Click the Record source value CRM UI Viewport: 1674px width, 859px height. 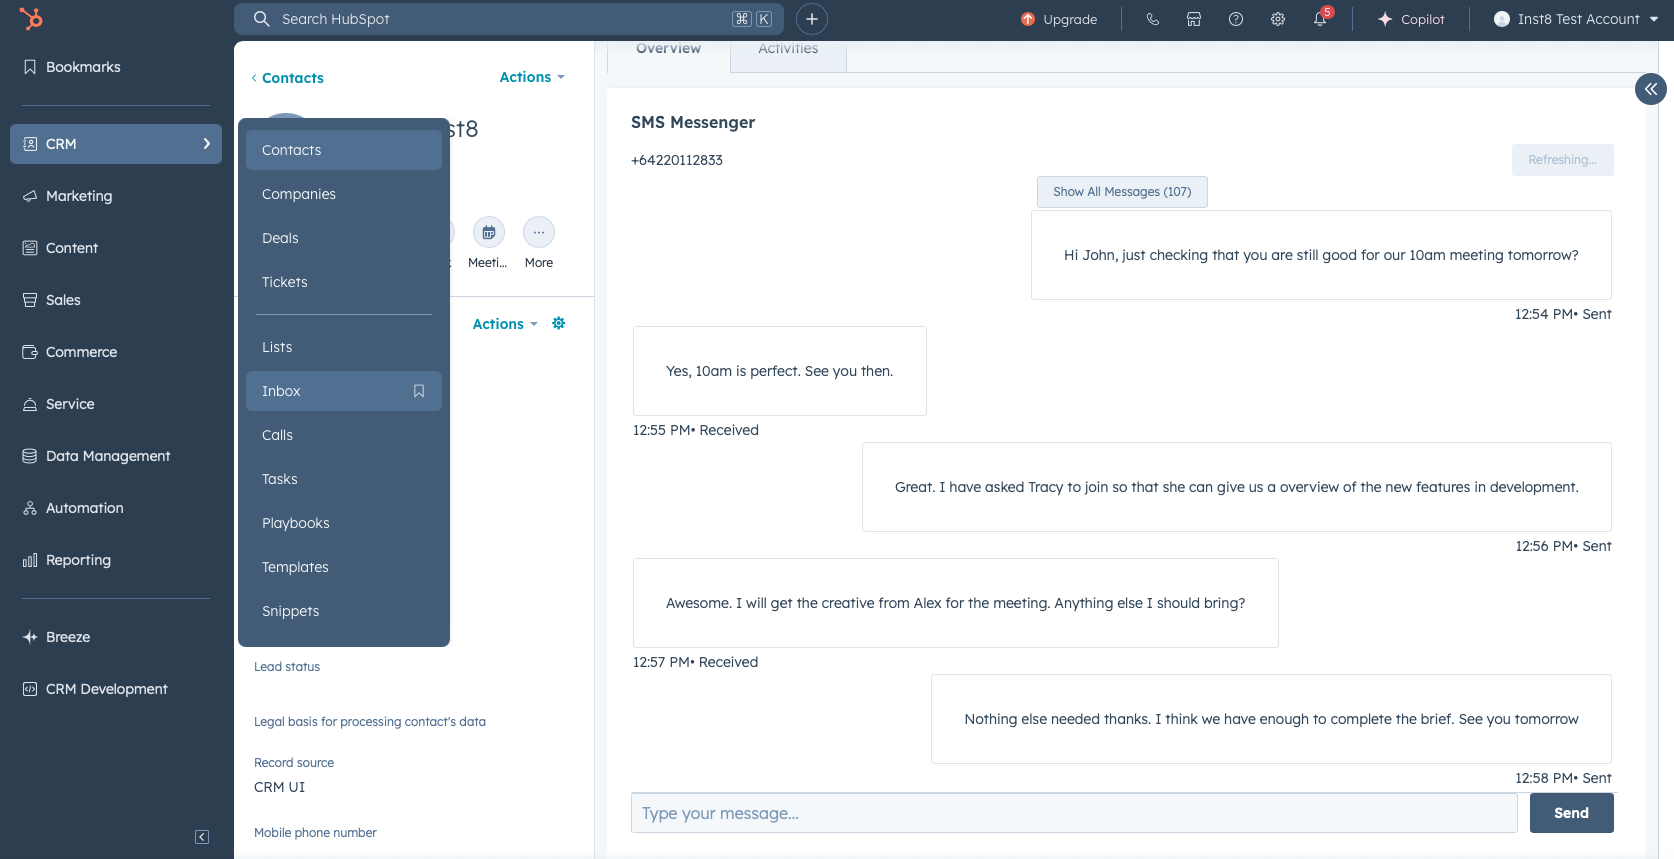(x=279, y=787)
